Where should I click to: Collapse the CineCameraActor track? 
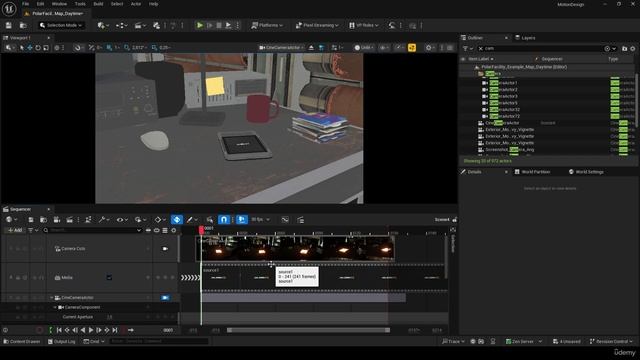coord(52,298)
